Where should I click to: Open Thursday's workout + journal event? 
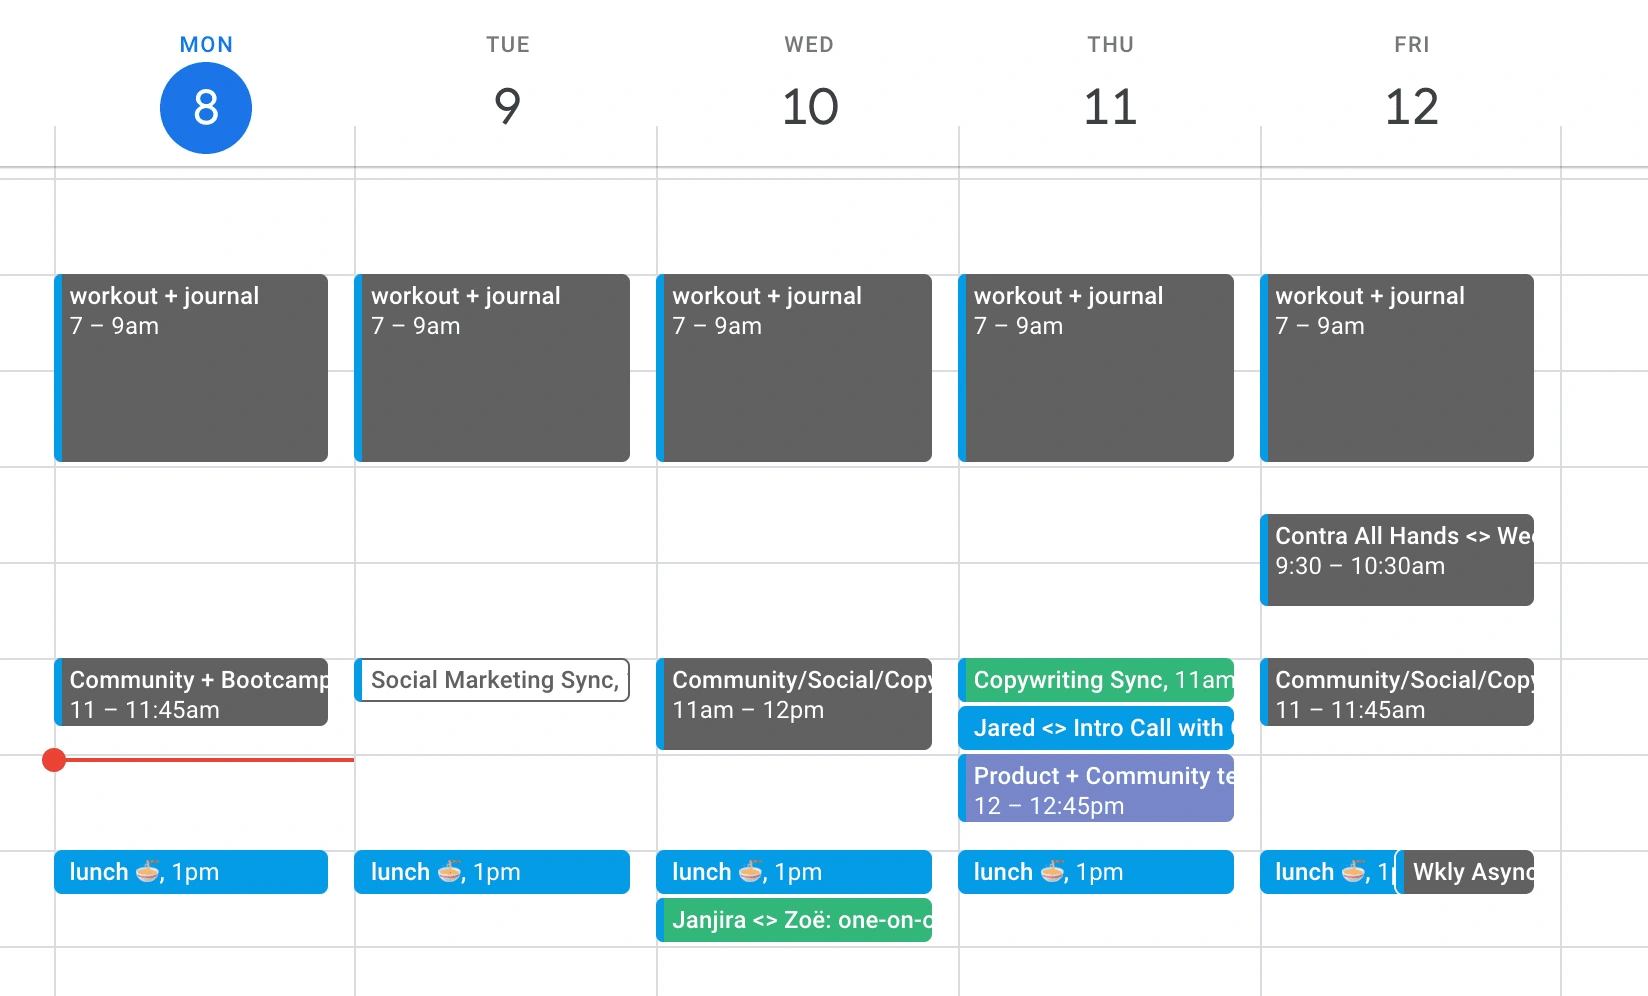(1096, 368)
